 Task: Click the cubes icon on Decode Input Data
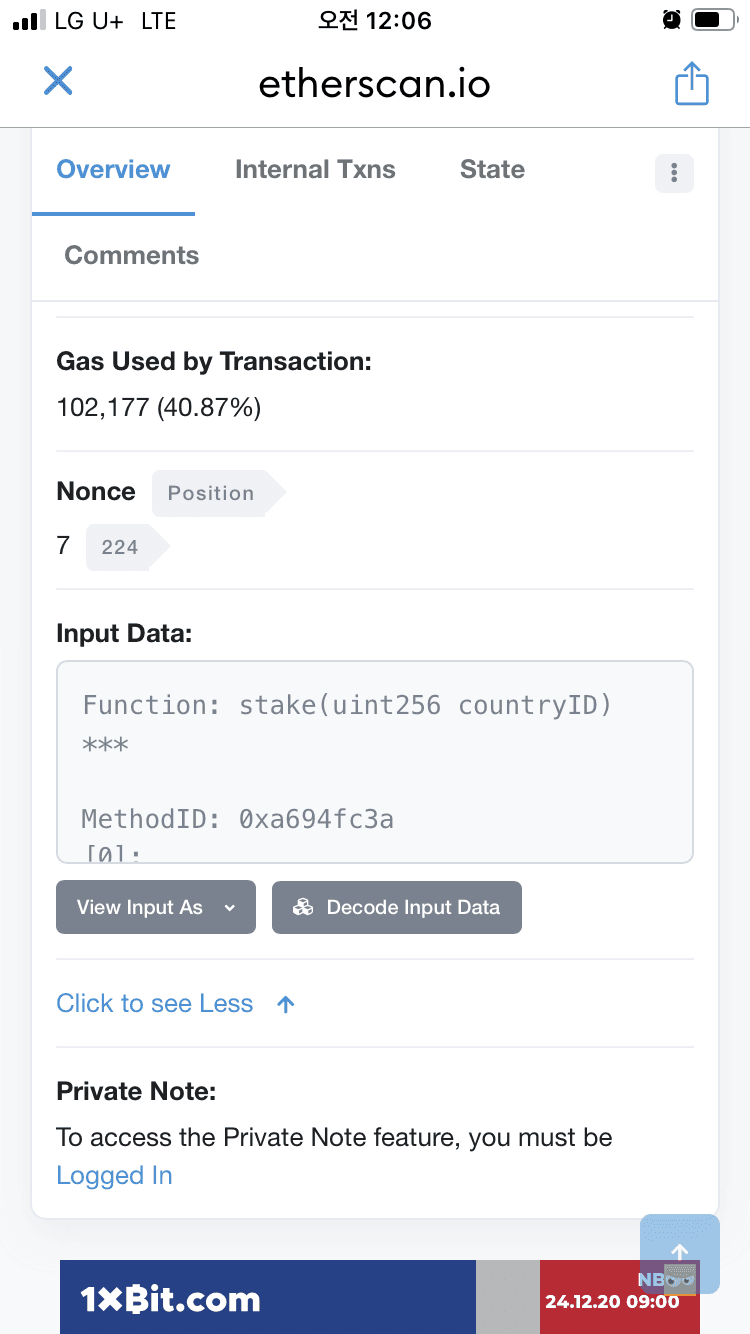click(303, 907)
